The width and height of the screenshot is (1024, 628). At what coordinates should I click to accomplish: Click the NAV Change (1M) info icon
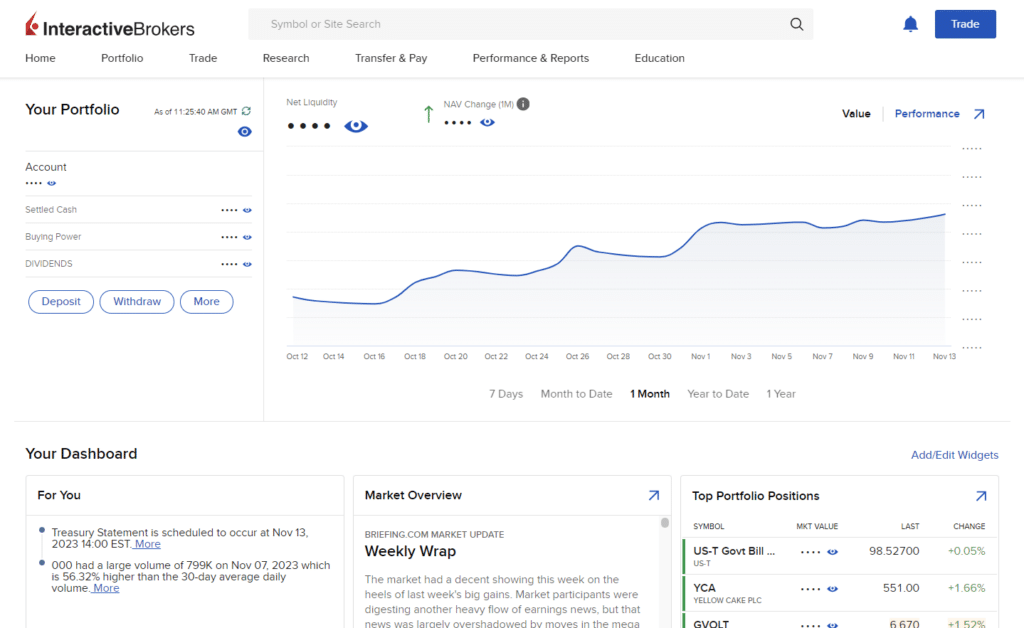(521, 103)
